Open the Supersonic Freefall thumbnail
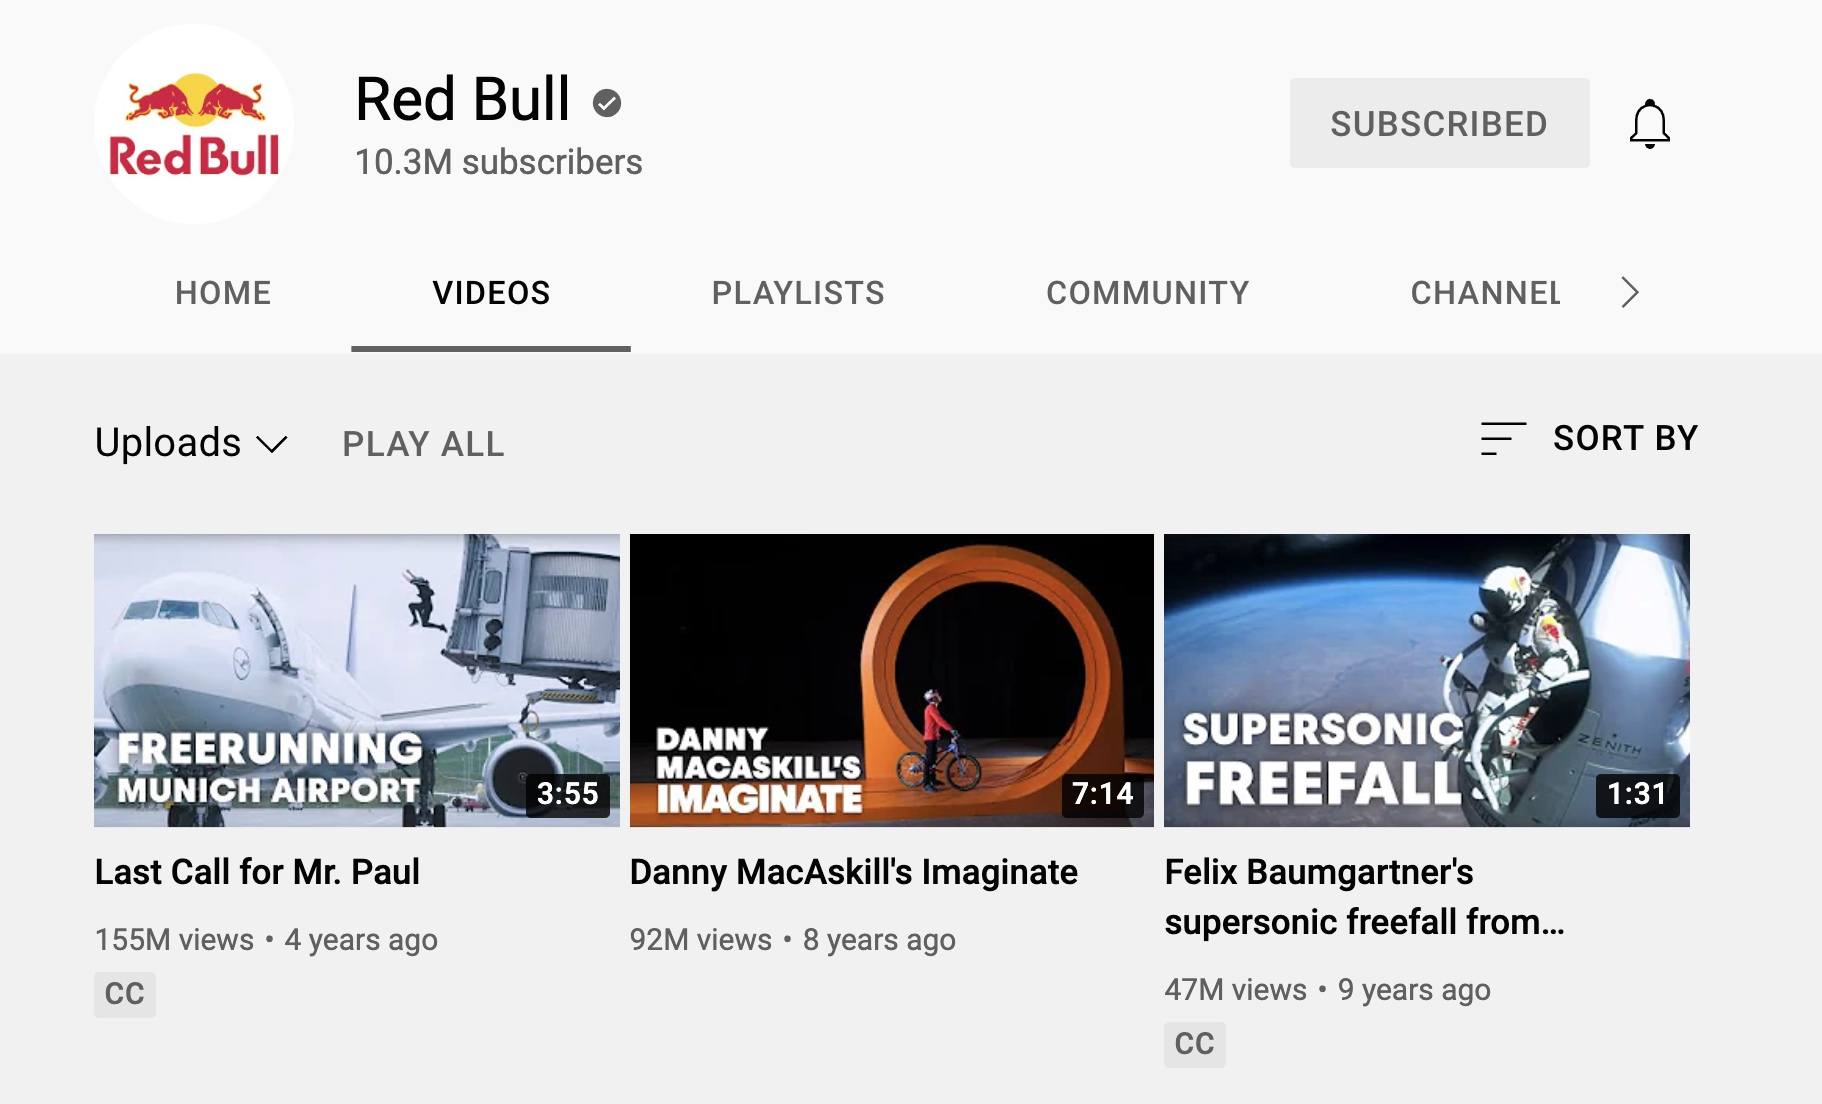Image resolution: width=1822 pixels, height=1104 pixels. pos(1427,680)
